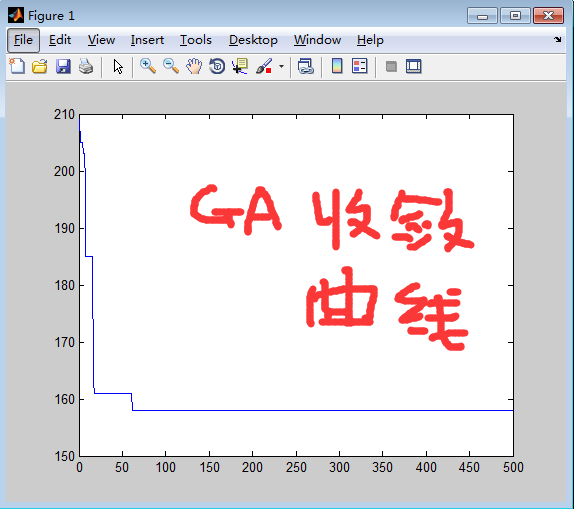Click the blue convergence curve plateau line
The image size is (574, 509).
(x=322, y=410)
